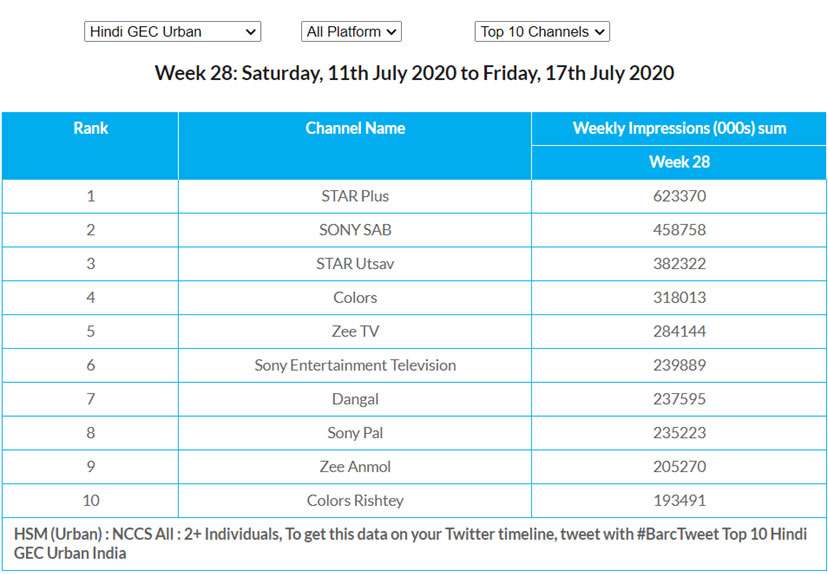Click the Week 28 subheader cell
The image size is (828, 574).
tap(679, 162)
